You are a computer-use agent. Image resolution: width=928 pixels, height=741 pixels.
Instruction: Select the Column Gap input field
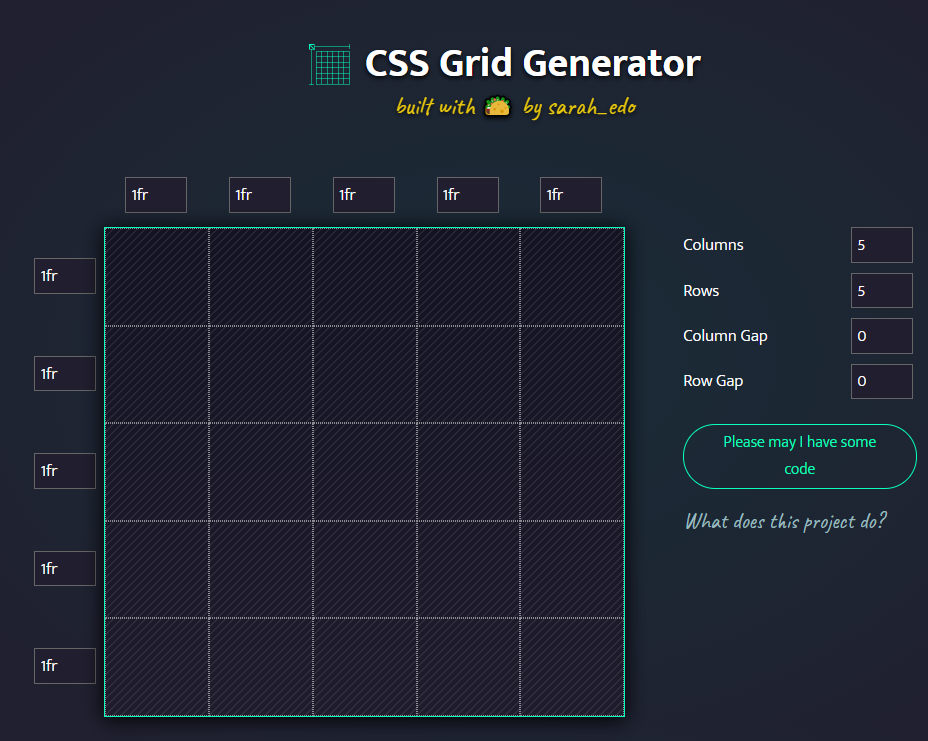881,336
